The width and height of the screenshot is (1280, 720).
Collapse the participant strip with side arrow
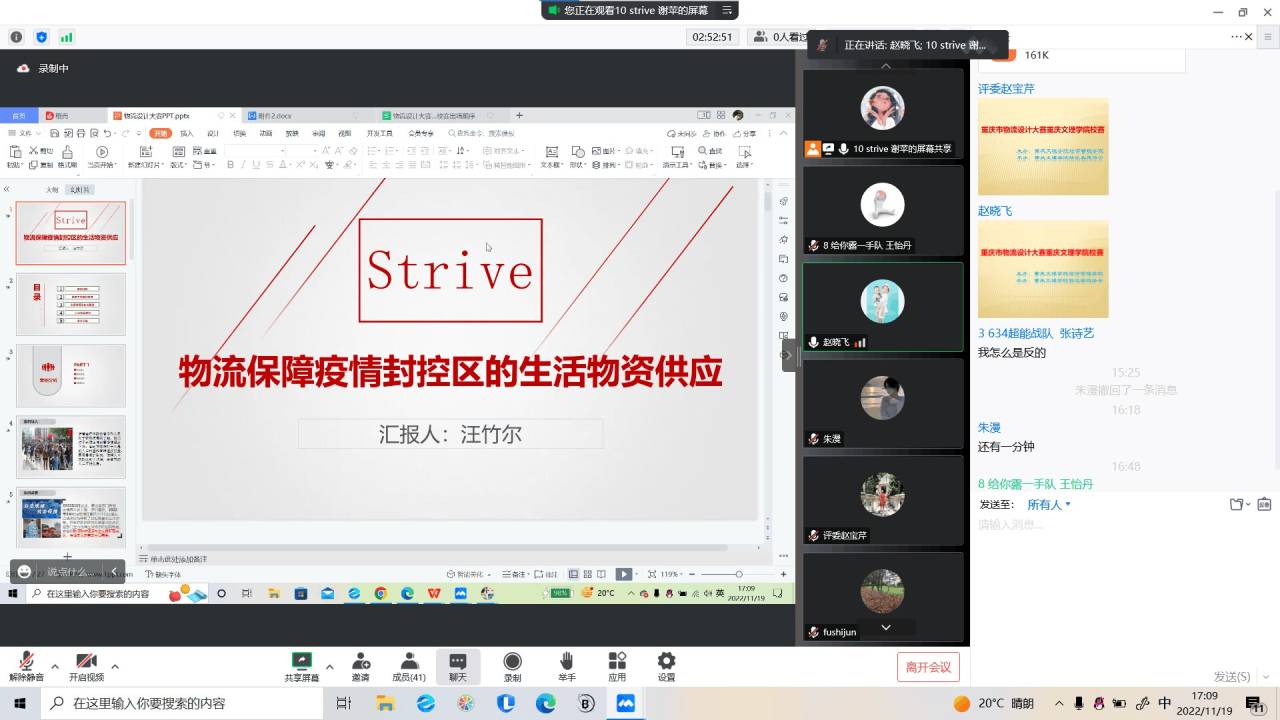pyautogui.click(x=789, y=355)
